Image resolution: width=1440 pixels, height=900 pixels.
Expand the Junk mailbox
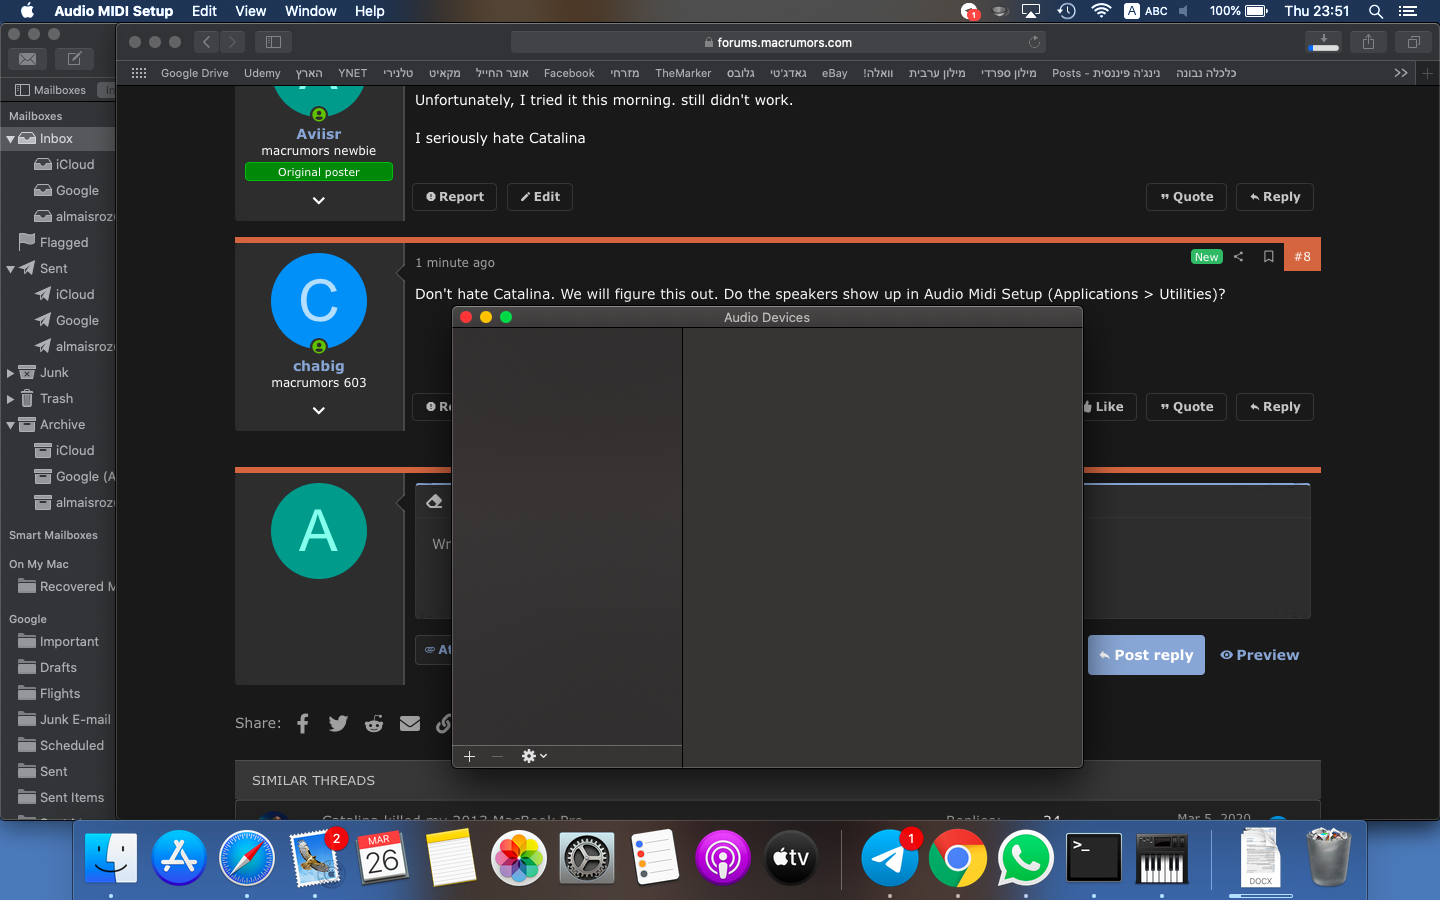click(10, 373)
